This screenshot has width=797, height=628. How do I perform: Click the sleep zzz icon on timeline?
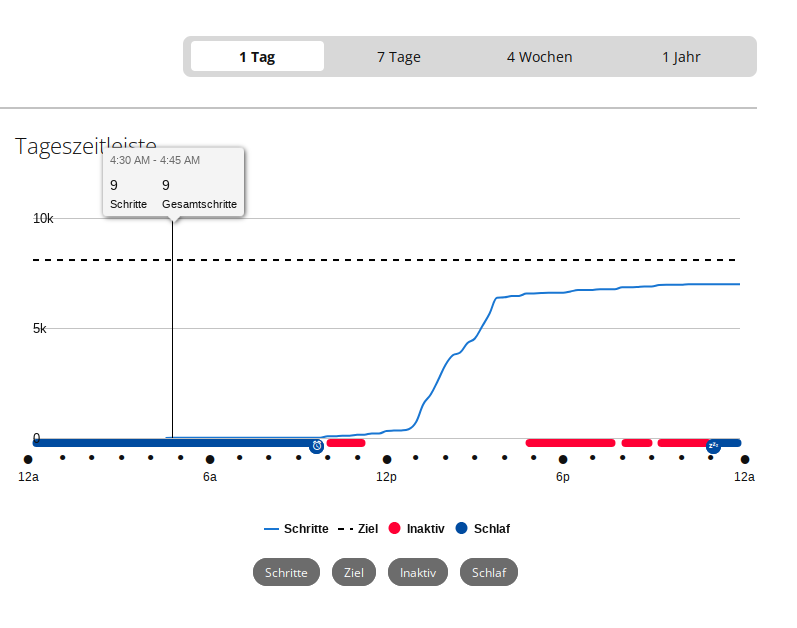tap(713, 446)
